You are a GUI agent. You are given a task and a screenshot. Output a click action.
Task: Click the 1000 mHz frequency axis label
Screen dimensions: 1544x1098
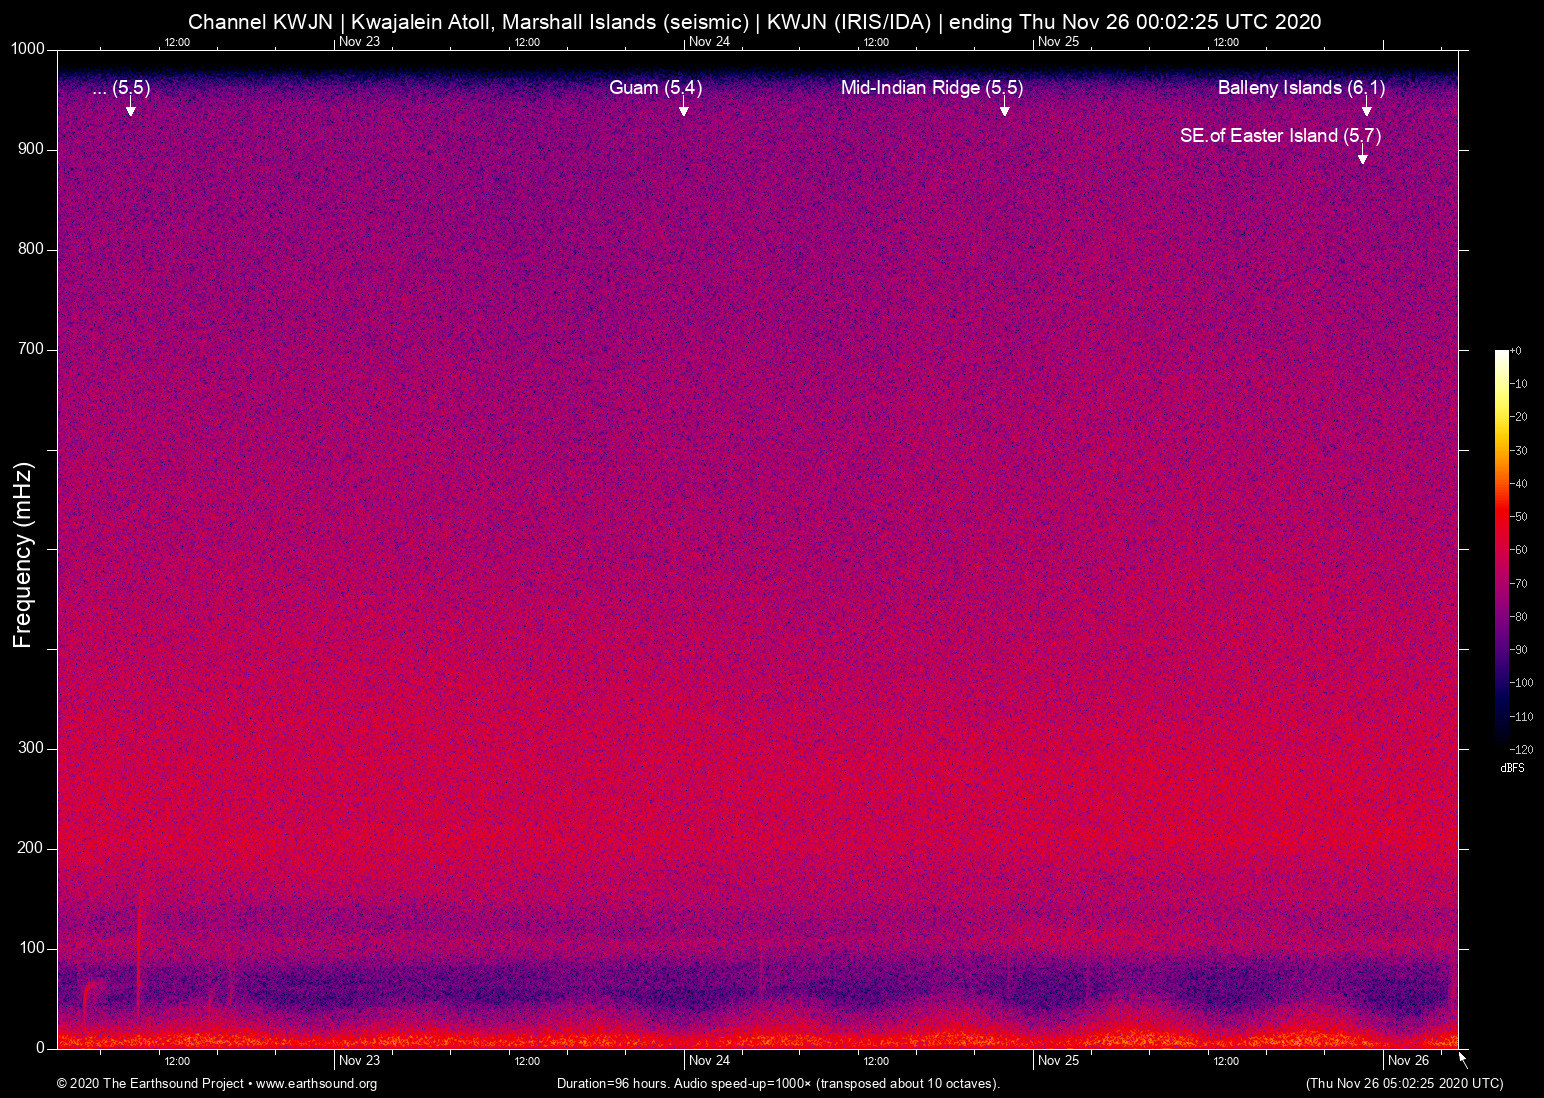[27, 49]
